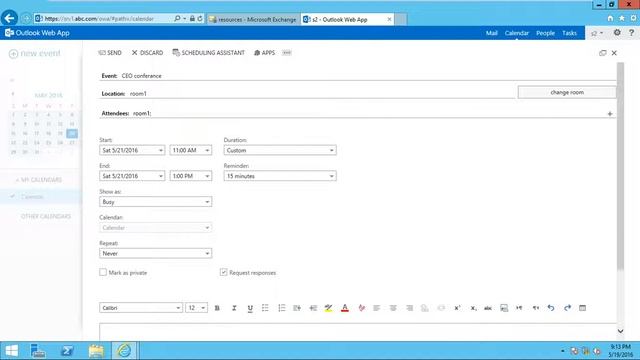Insert an inline picture

pyautogui.click(x=504, y=308)
